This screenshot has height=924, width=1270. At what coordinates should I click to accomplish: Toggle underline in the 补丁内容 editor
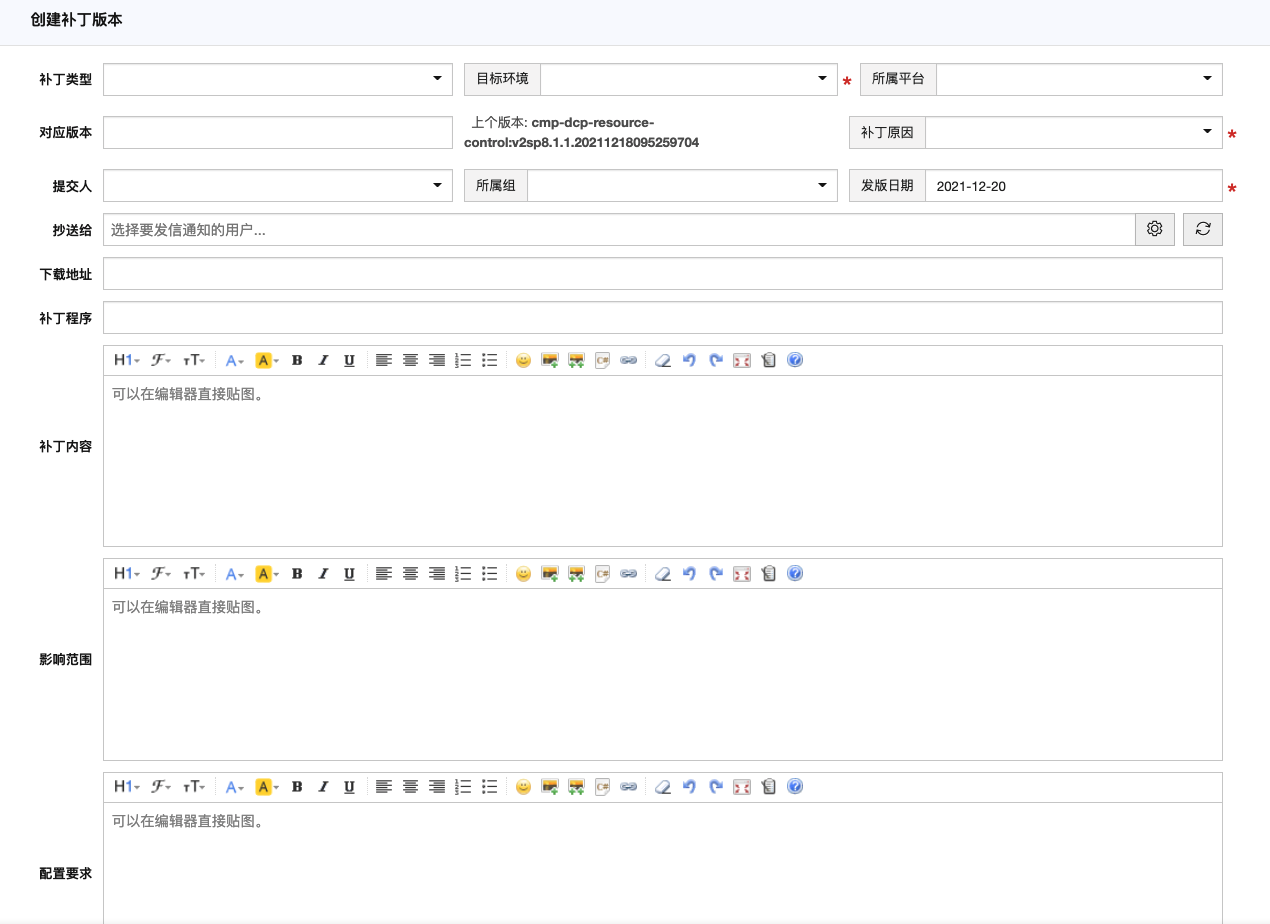click(x=349, y=360)
